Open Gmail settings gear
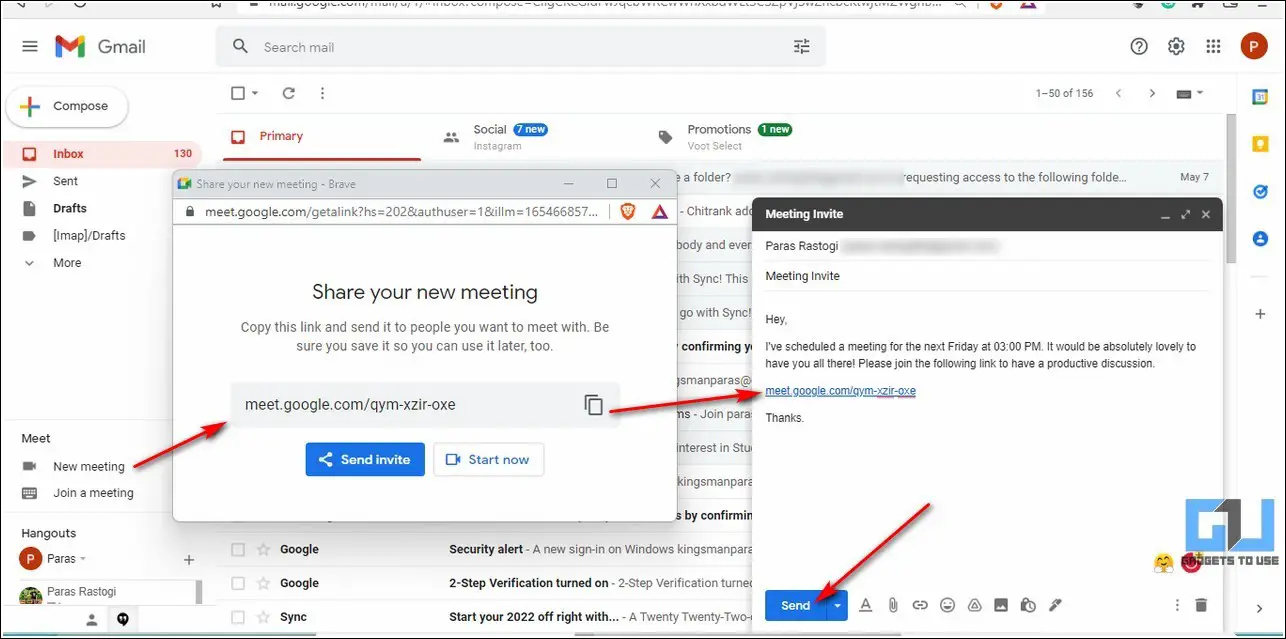The height and width of the screenshot is (639, 1286). [x=1176, y=46]
